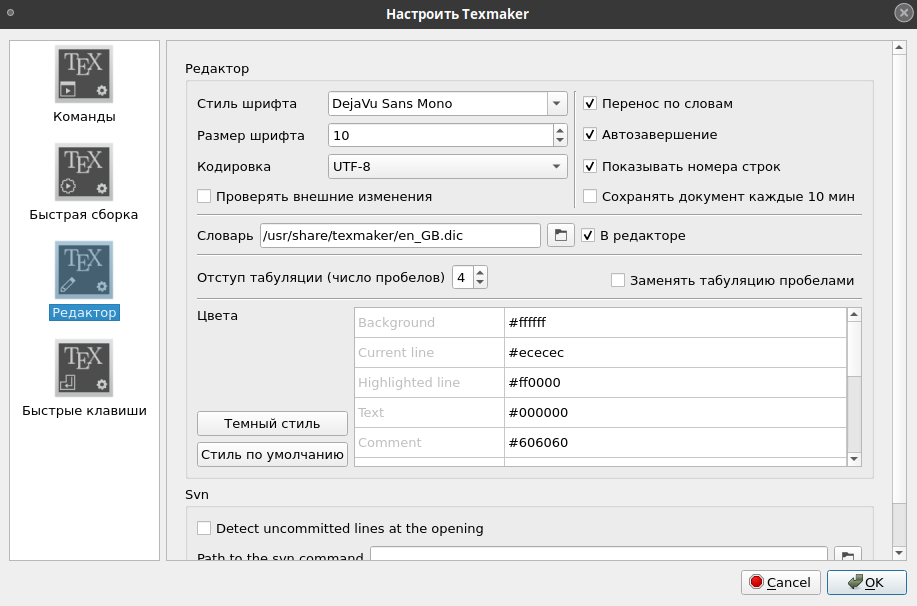Viewport: 917px width, 606px height.
Task: Open the Быстрая сборка settings page icon
Action: (84, 172)
